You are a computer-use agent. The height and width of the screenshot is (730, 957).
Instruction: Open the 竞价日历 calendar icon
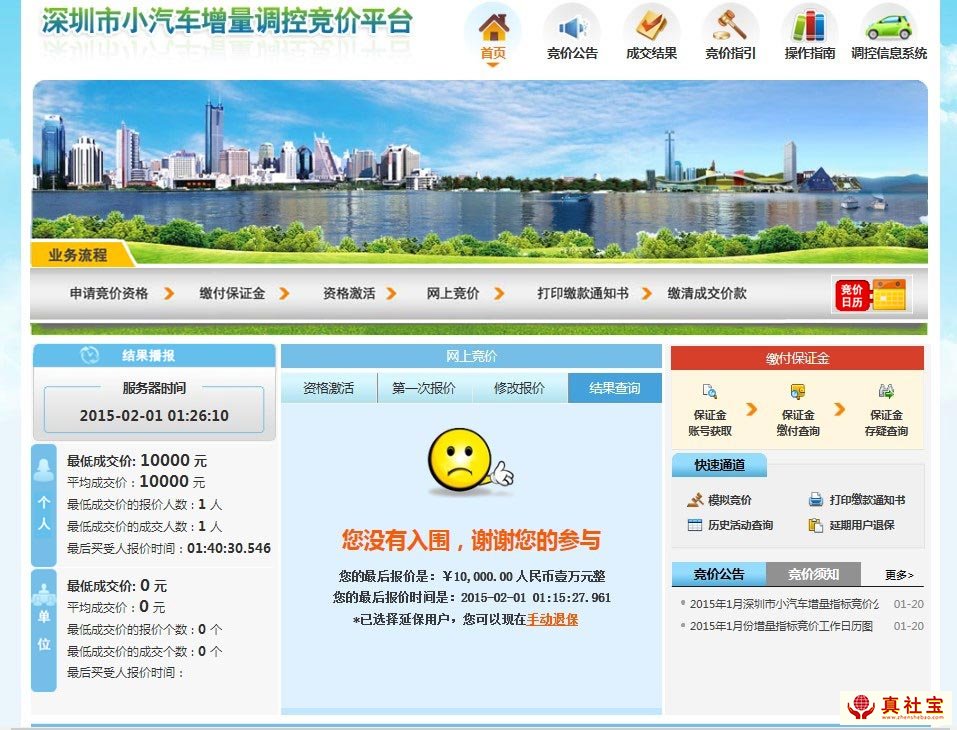click(x=871, y=295)
